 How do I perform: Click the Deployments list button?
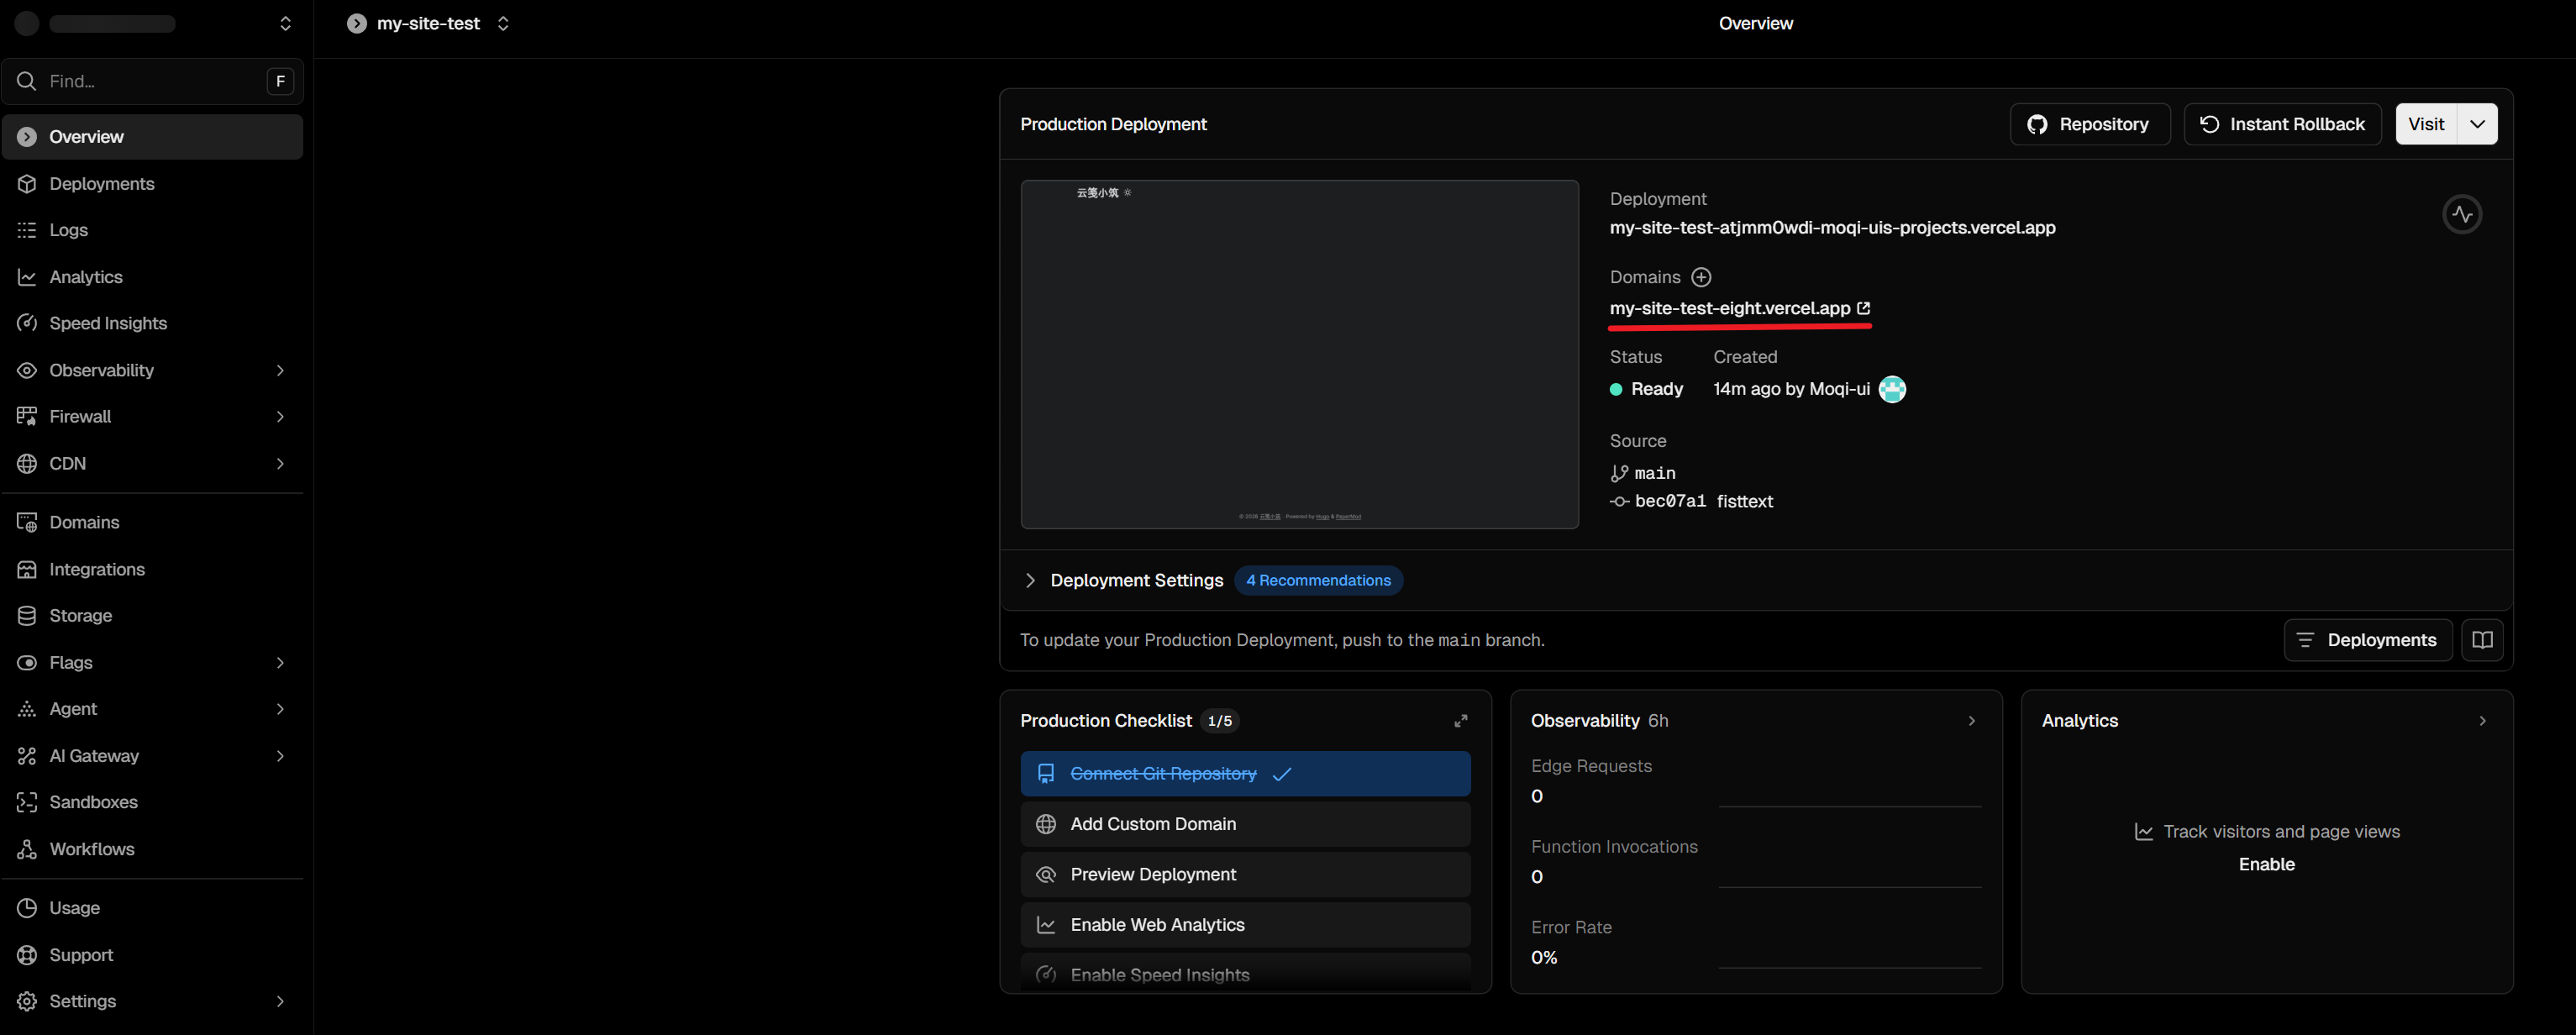click(2367, 640)
